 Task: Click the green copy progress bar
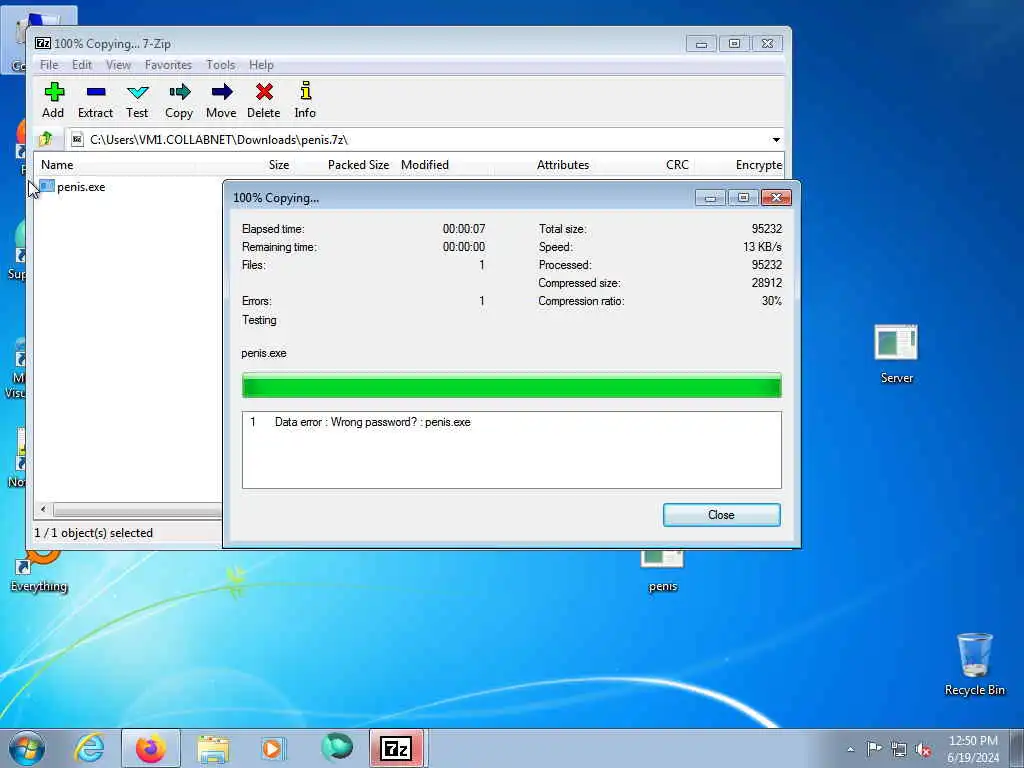[x=511, y=385]
